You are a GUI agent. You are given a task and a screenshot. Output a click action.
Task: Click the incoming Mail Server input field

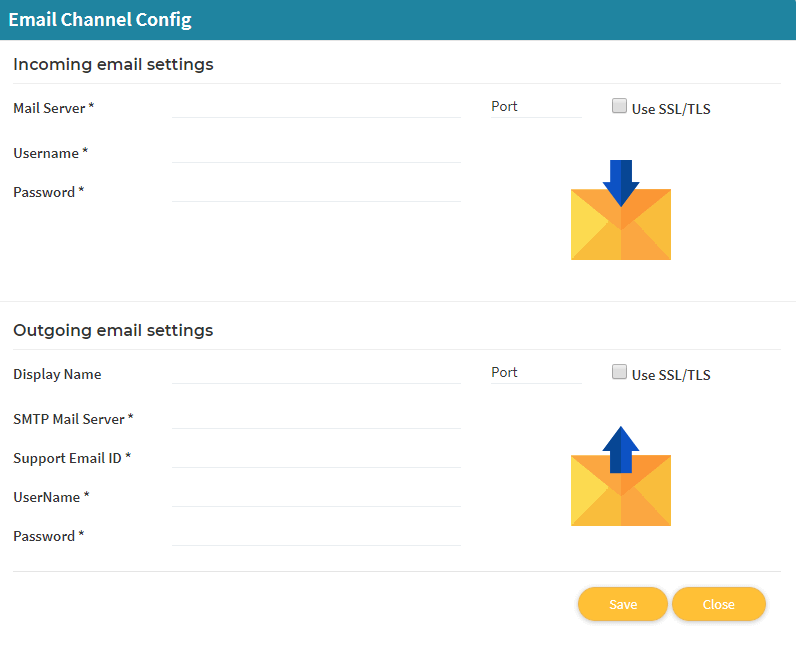[316, 108]
